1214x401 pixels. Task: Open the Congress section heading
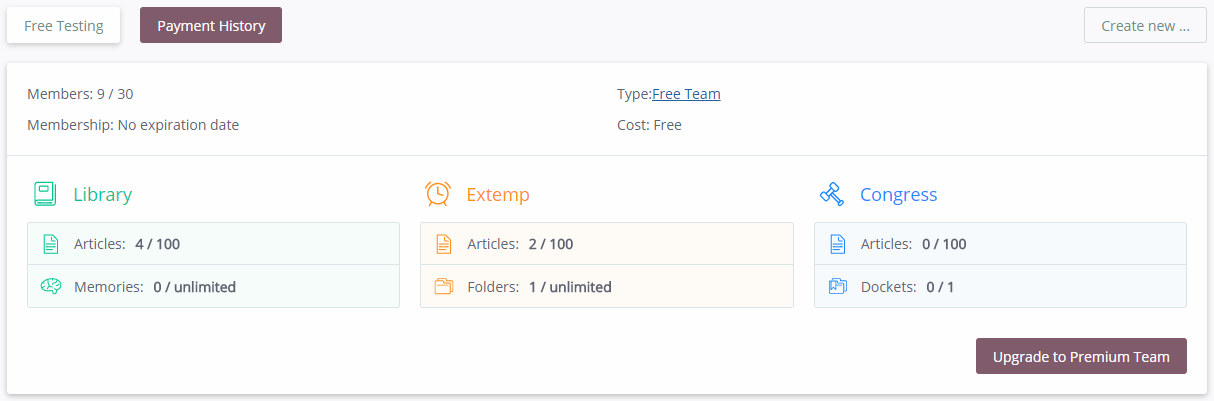(899, 195)
